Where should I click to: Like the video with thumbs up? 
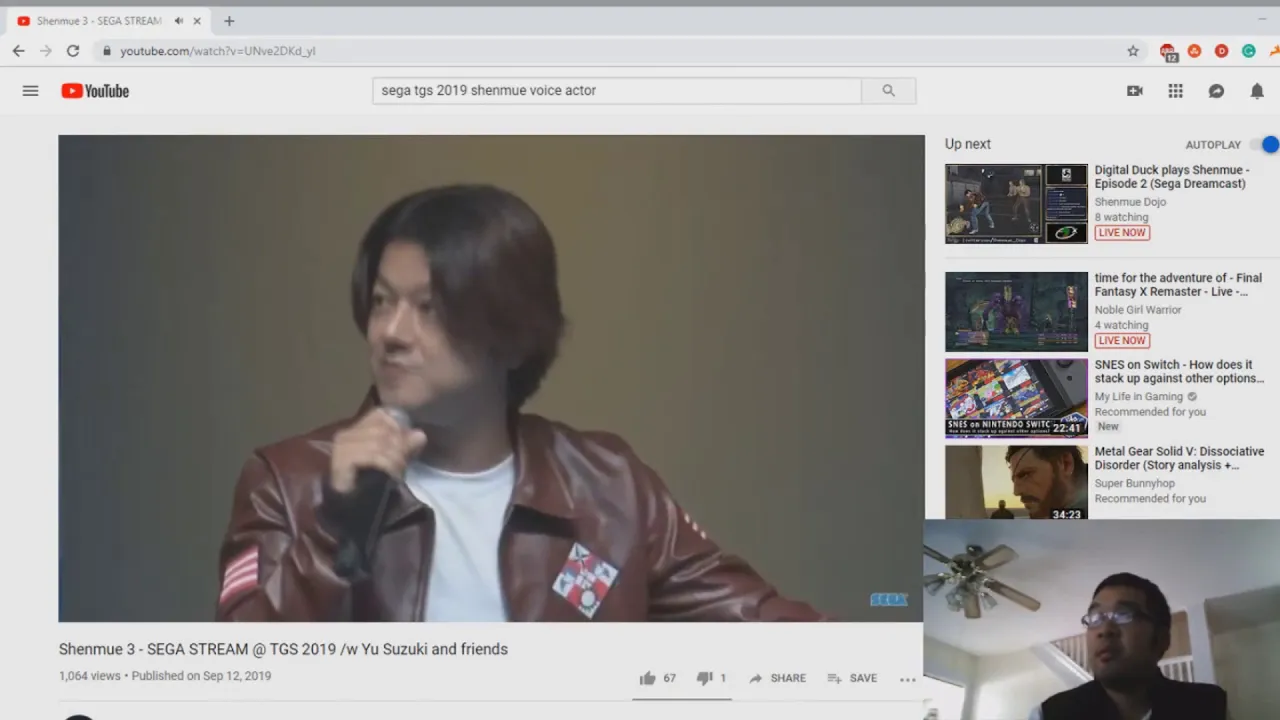pos(658,678)
